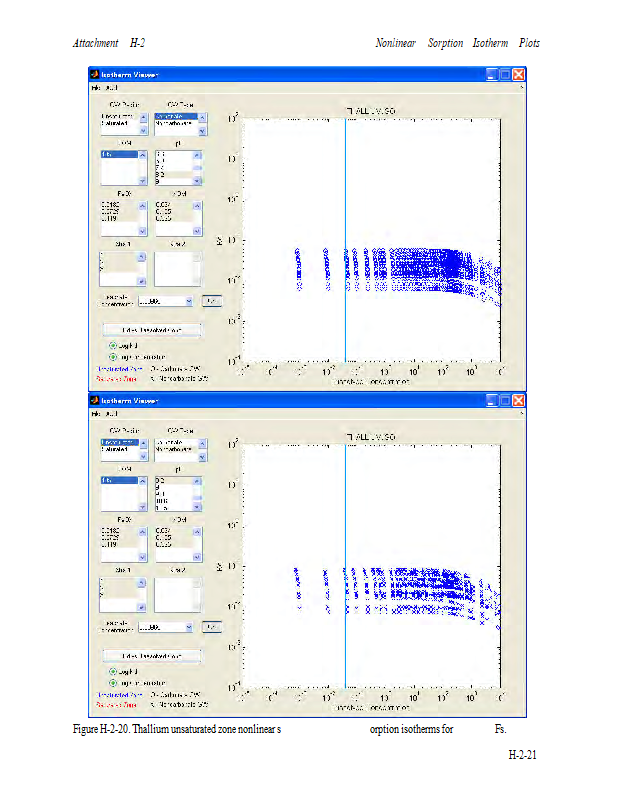The height and width of the screenshot is (800, 618).
Task: Select the second log radio button in lower window
Action: pyautogui.click(x=113, y=682)
